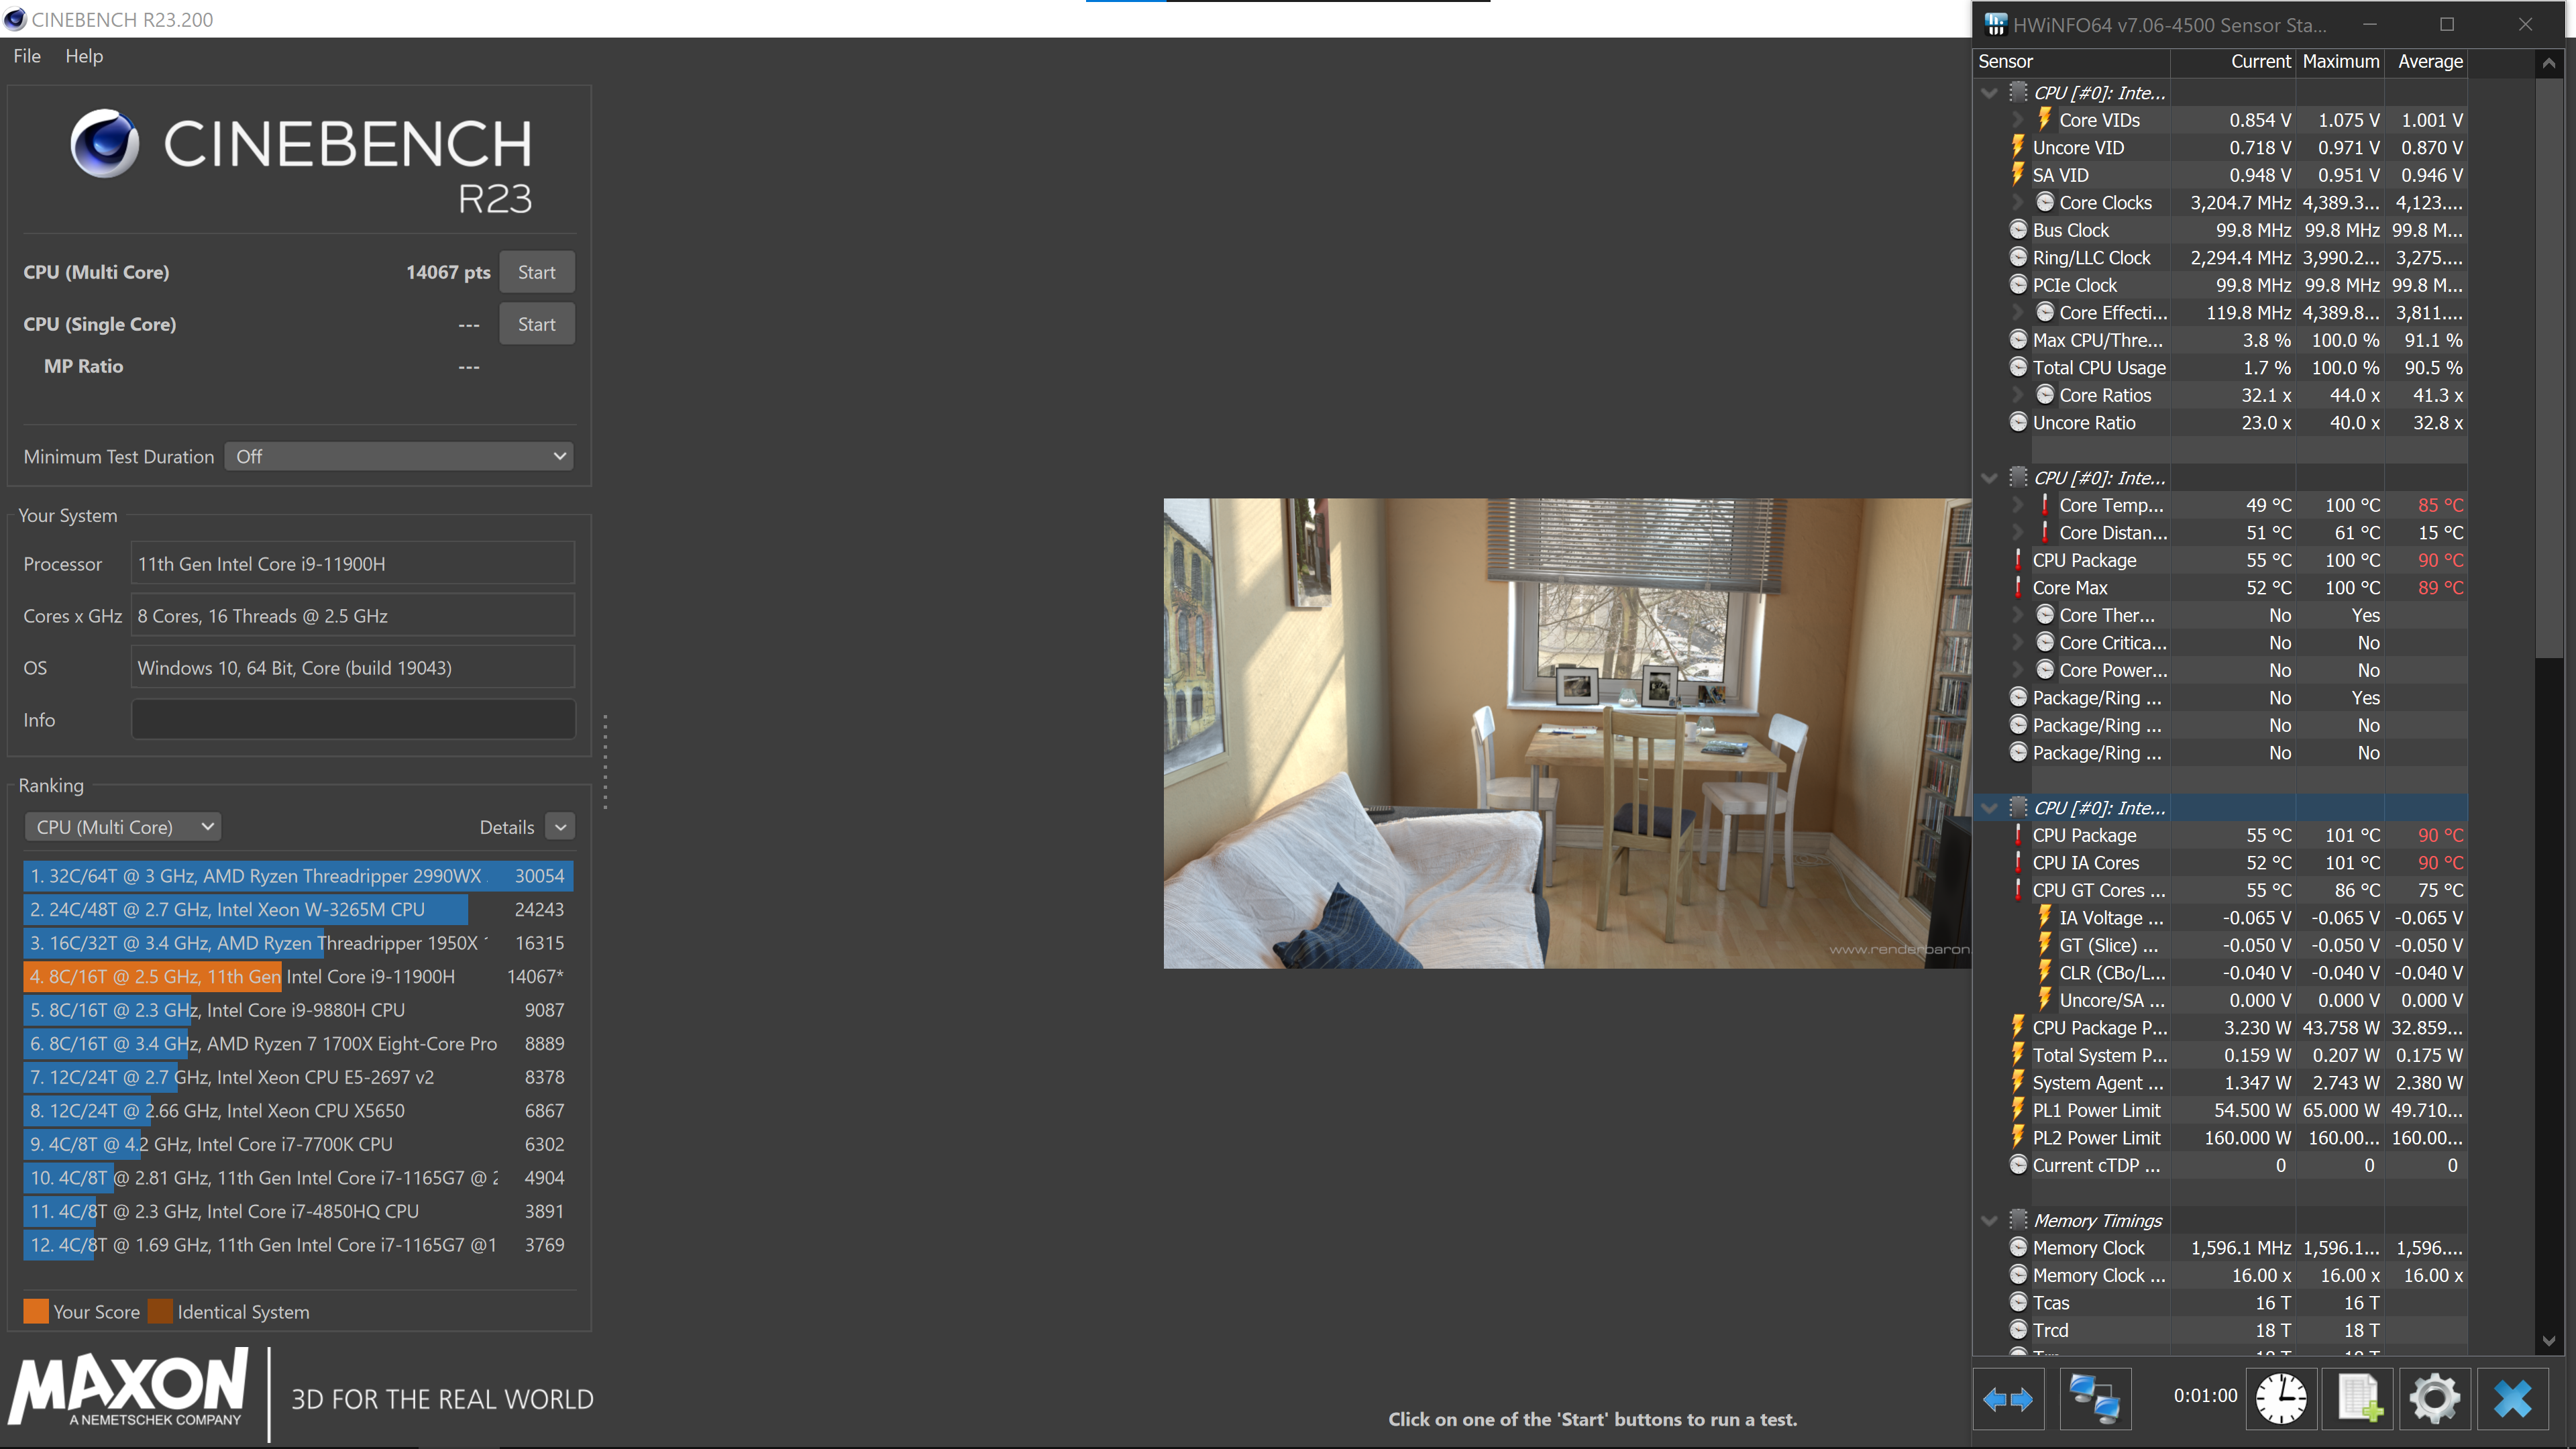Select the System Agent power row
The height and width of the screenshot is (1449, 2576).
point(2220,1083)
